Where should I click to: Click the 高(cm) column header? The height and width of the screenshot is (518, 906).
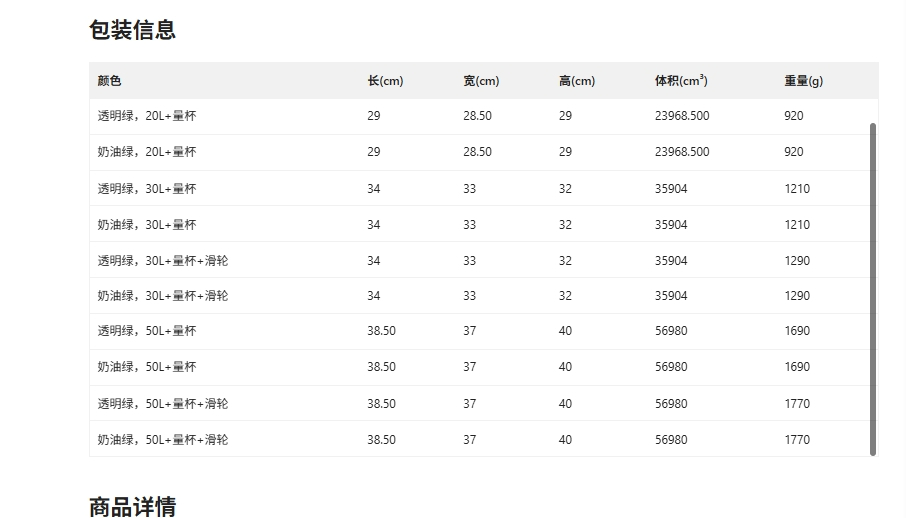tap(577, 81)
